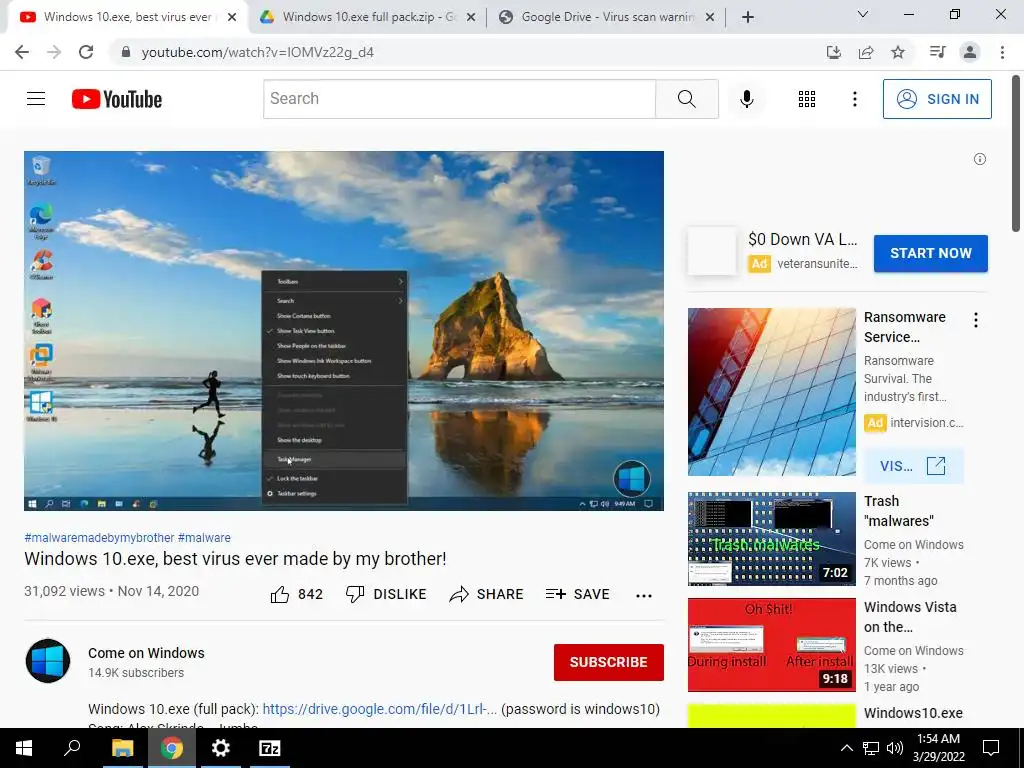Image resolution: width=1024 pixels, height=768 pixels.
Task: Click the SIGN IN button
Action: (936, 99)
